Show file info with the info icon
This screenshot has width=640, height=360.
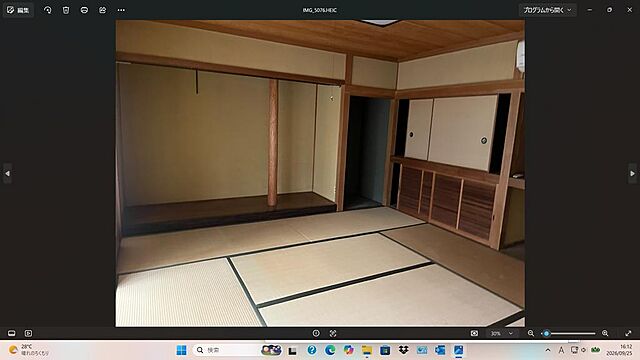tap(316, 333)
